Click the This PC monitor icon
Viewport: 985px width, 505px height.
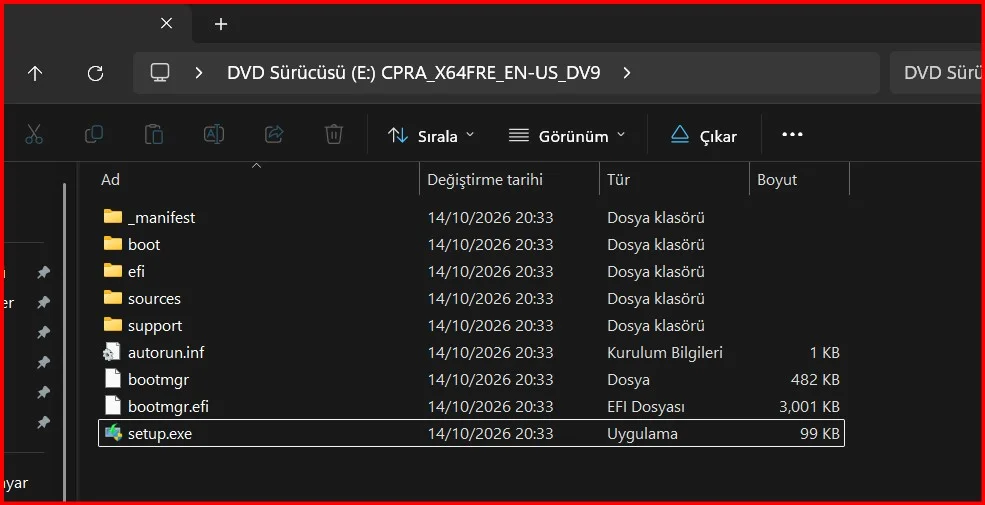[x=160, y=73]
